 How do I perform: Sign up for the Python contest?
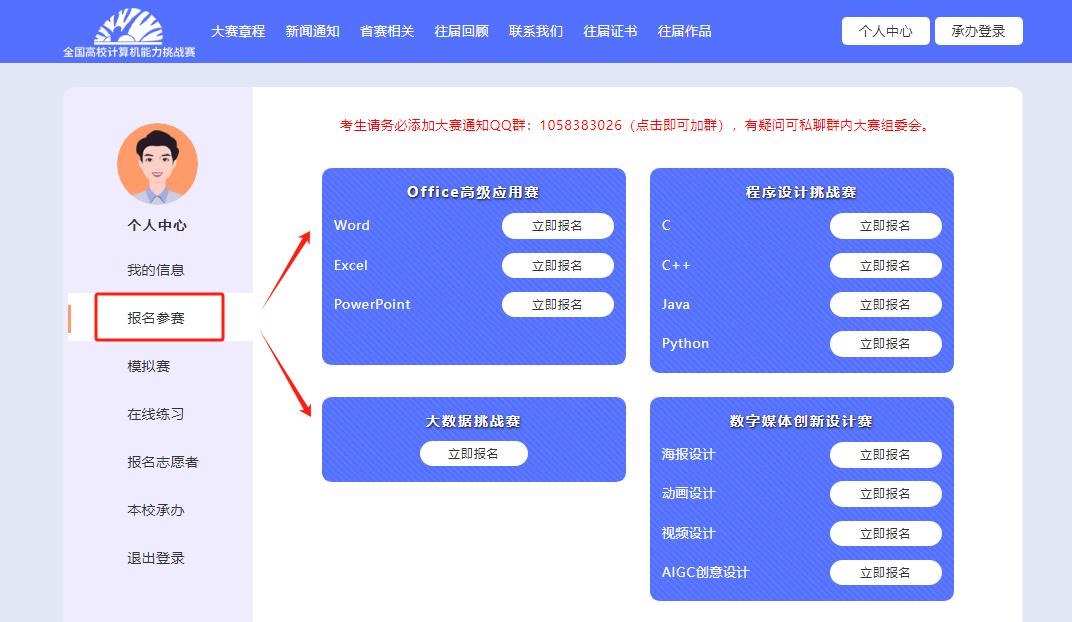pyautogui.click(x=885, y=344)
